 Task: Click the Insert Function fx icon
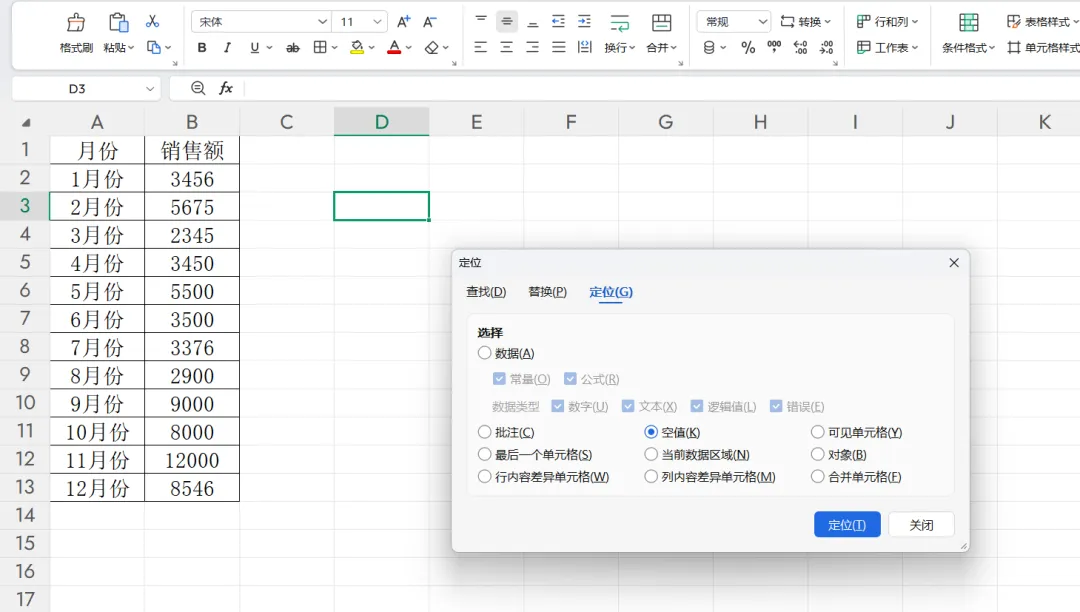pyautogui.click(x=226, y=88)
